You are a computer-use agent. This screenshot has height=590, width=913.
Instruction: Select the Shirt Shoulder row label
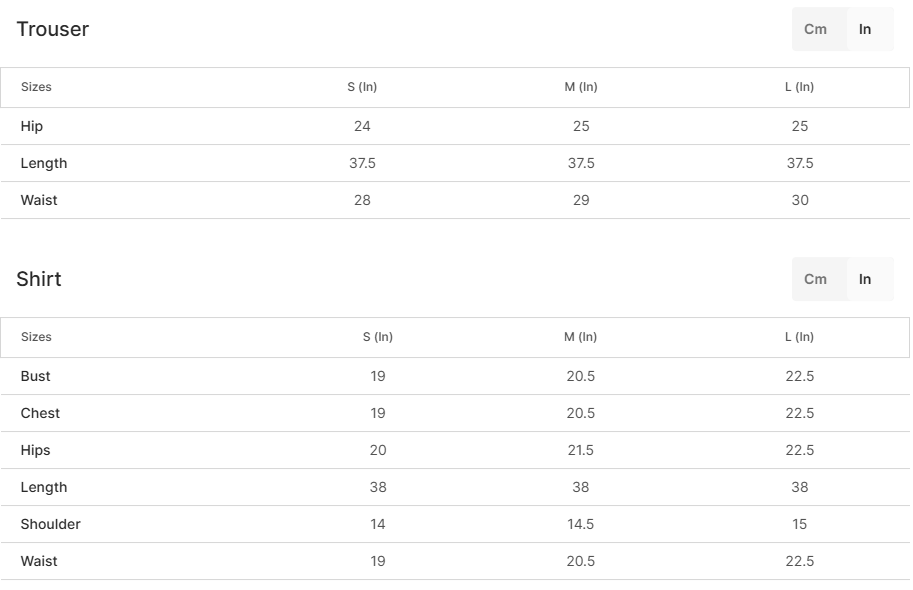(x=51, y=524)
